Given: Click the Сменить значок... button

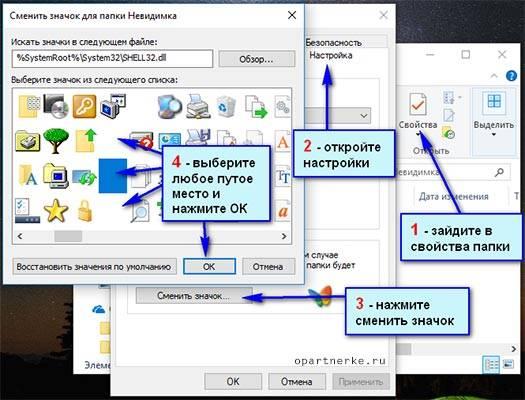Looking at the screenshot, I should click(194, 296).
